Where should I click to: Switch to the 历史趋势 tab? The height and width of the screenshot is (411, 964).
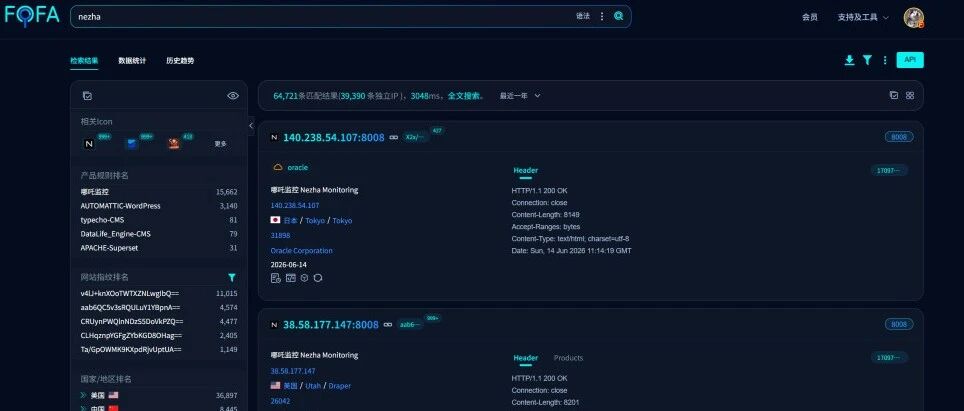(x=180, y=61)
